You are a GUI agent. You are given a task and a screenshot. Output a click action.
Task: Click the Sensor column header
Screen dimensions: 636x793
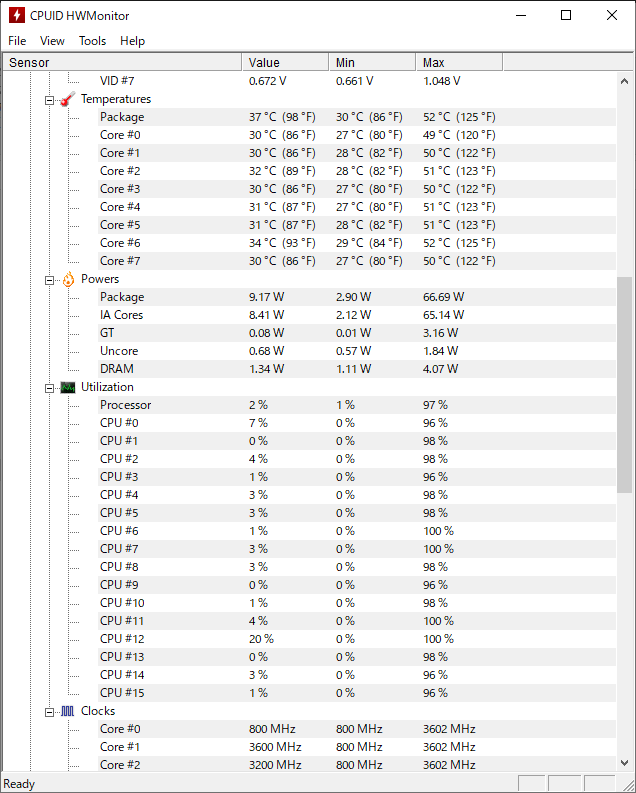(120, 62)
